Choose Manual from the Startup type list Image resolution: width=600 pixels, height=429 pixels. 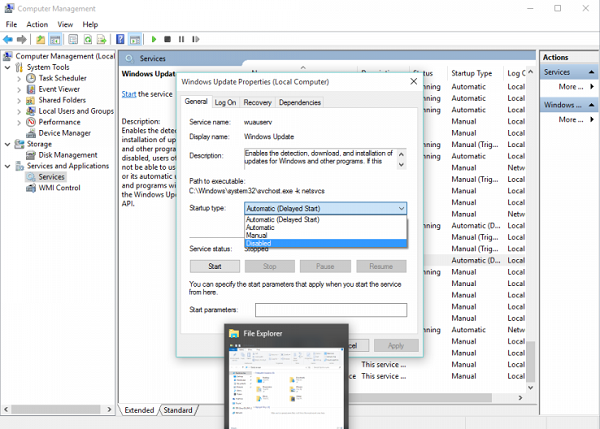tap(257, 235)
